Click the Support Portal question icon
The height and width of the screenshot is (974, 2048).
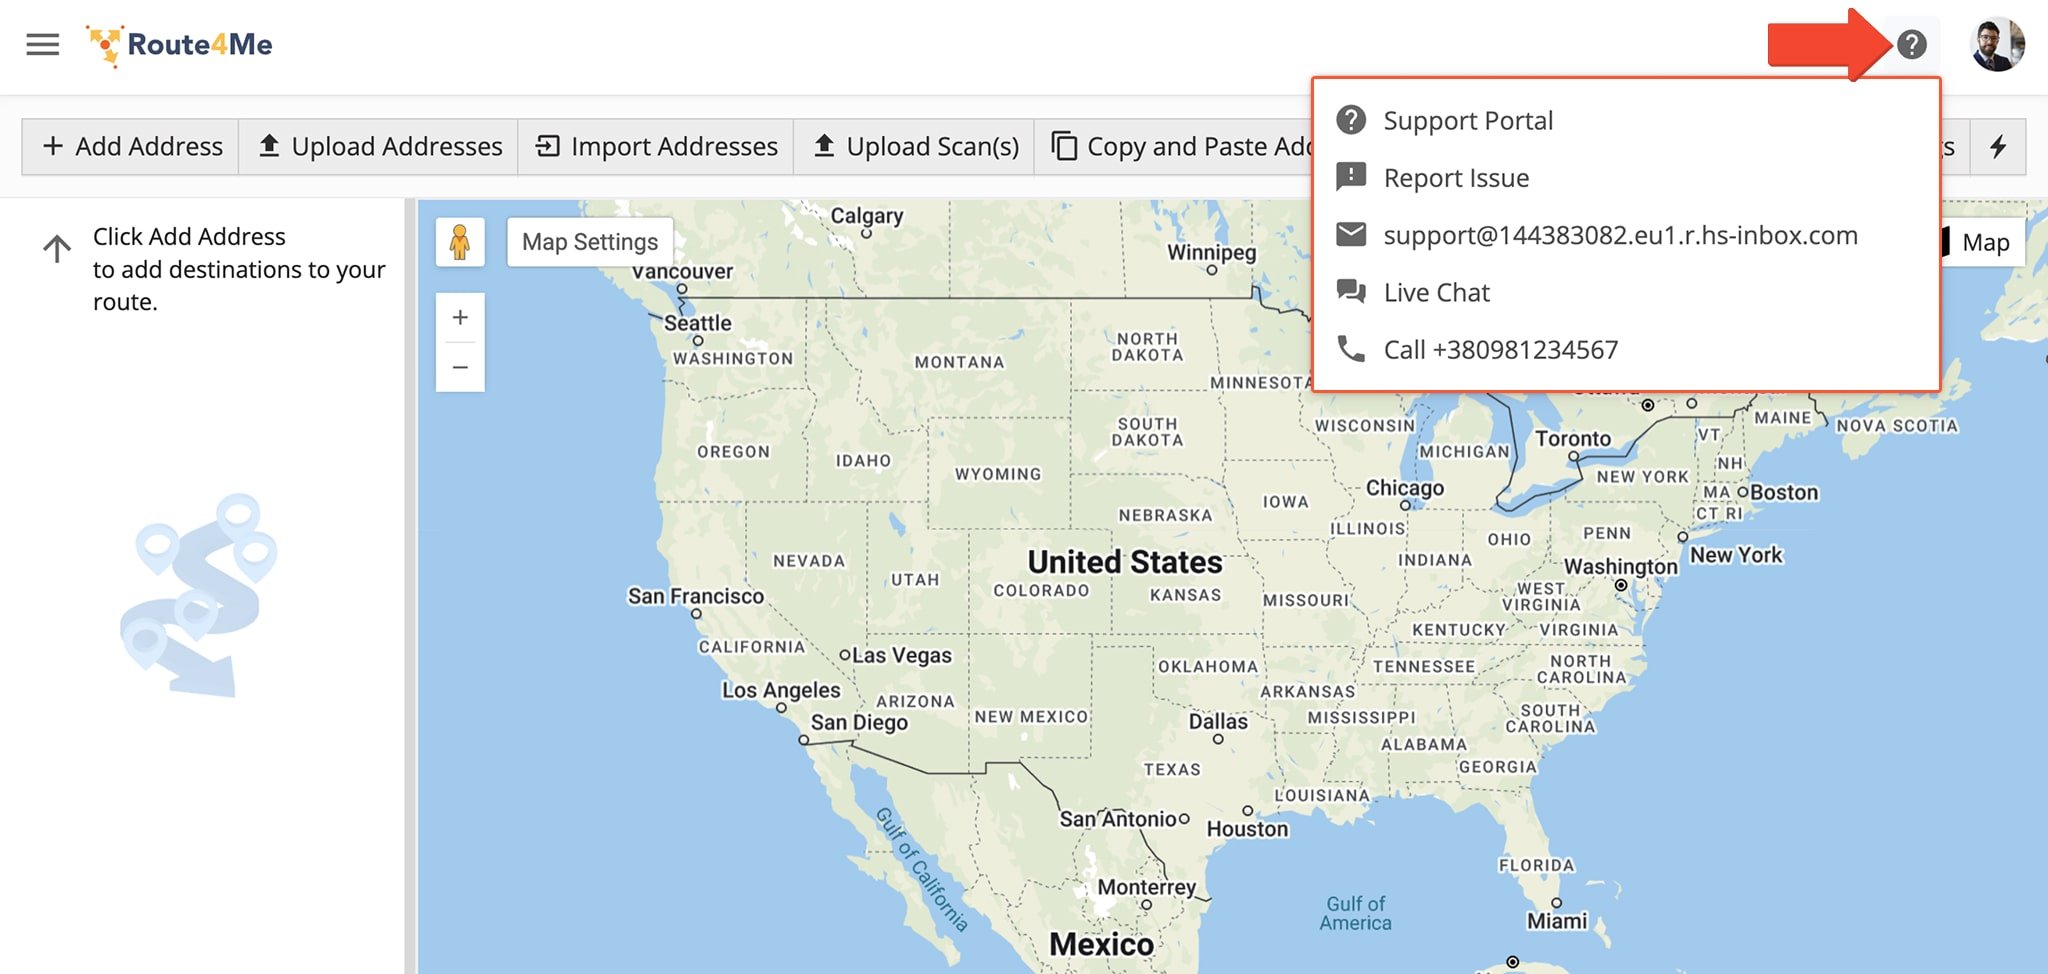[x=1351, y=120]
